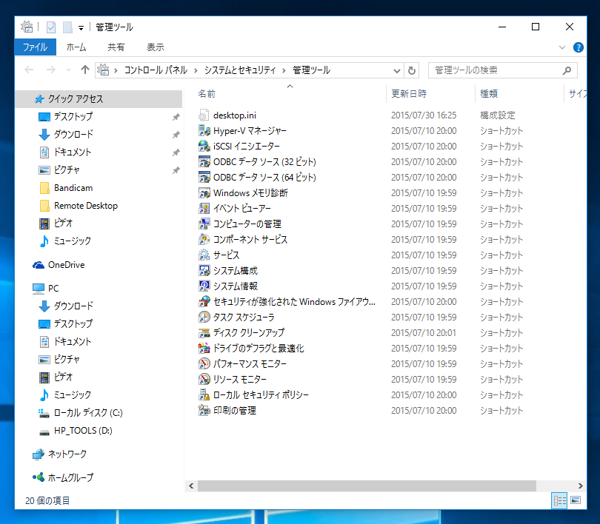
Task: Click the ドライブのデフラグと最適化 icon
Action: coord(204,348)
